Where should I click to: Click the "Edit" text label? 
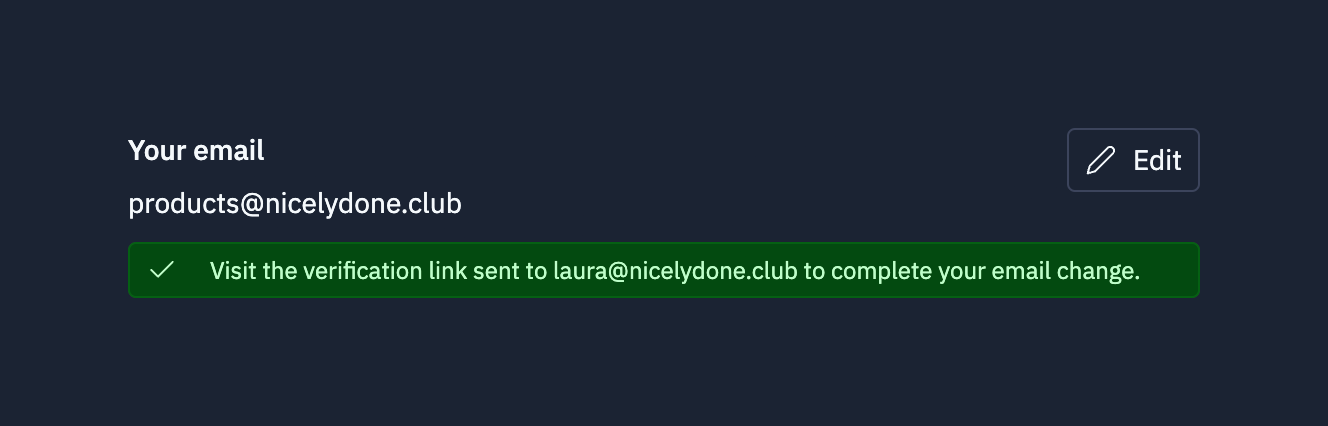pyautogui.click(x=1157, y=160)
